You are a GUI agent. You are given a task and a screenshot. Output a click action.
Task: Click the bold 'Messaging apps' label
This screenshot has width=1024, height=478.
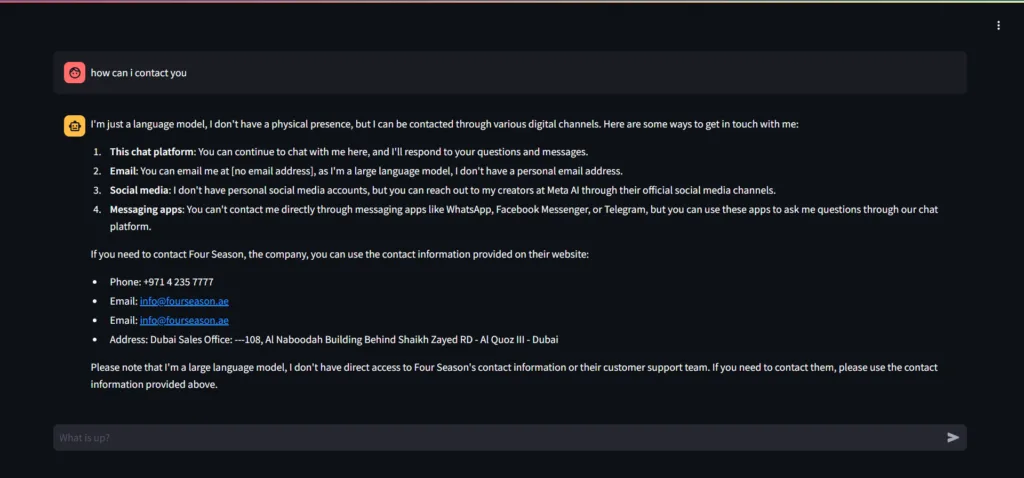tap(147, 210)
